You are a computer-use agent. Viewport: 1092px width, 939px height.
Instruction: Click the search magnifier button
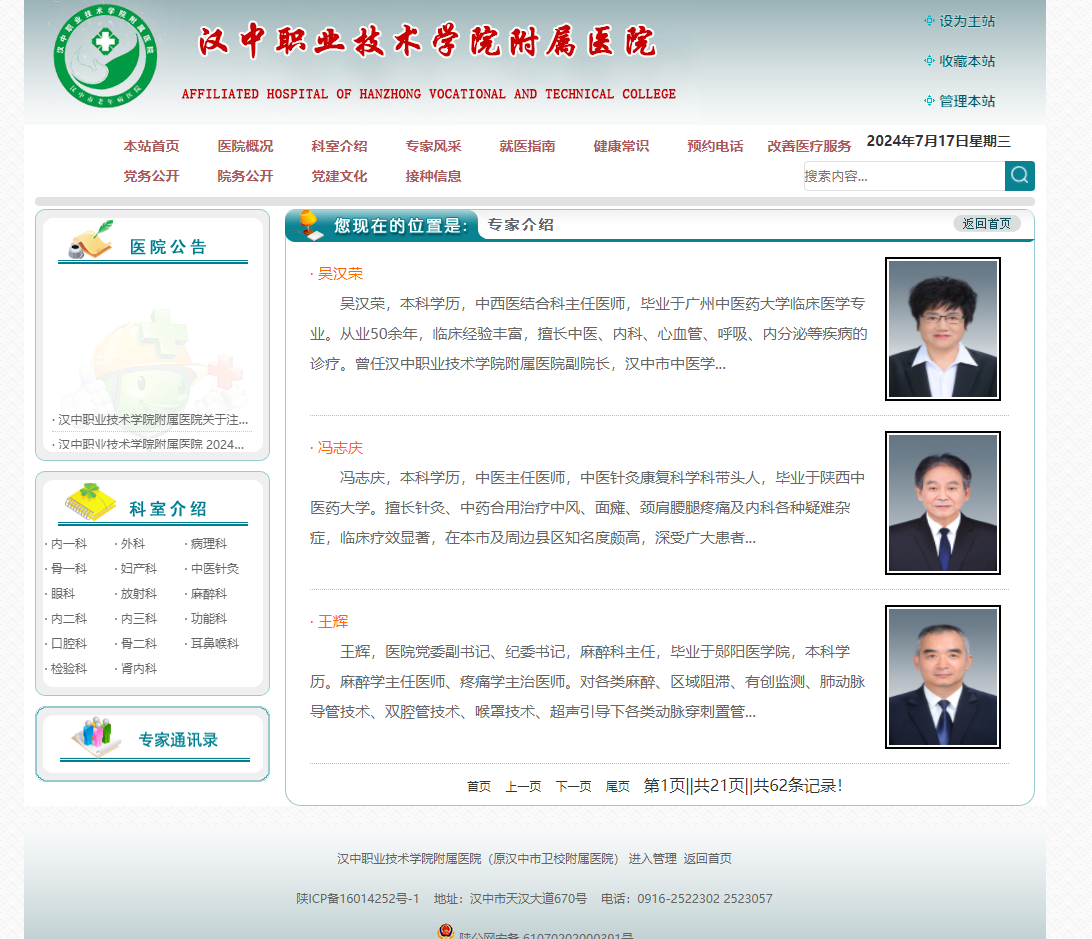click(1020, 176)
